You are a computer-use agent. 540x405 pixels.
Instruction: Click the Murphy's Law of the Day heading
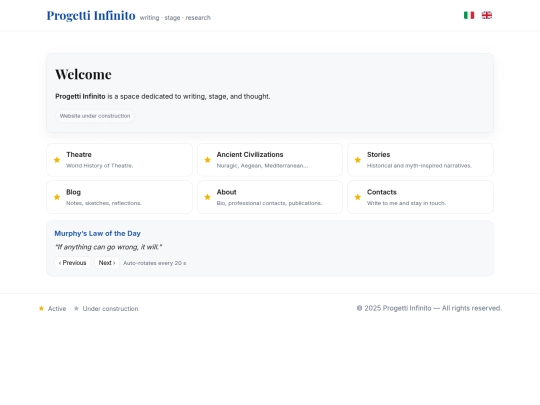[97, 233]
